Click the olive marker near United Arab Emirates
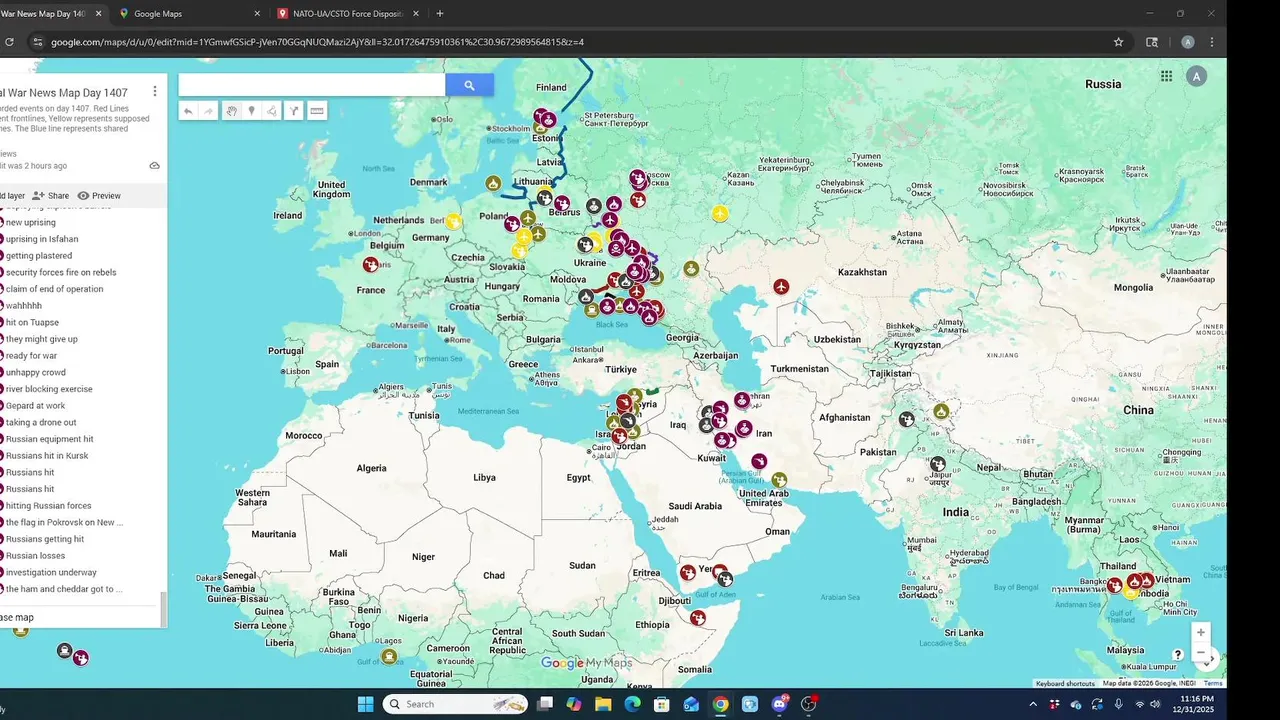 tap(779, 480)
